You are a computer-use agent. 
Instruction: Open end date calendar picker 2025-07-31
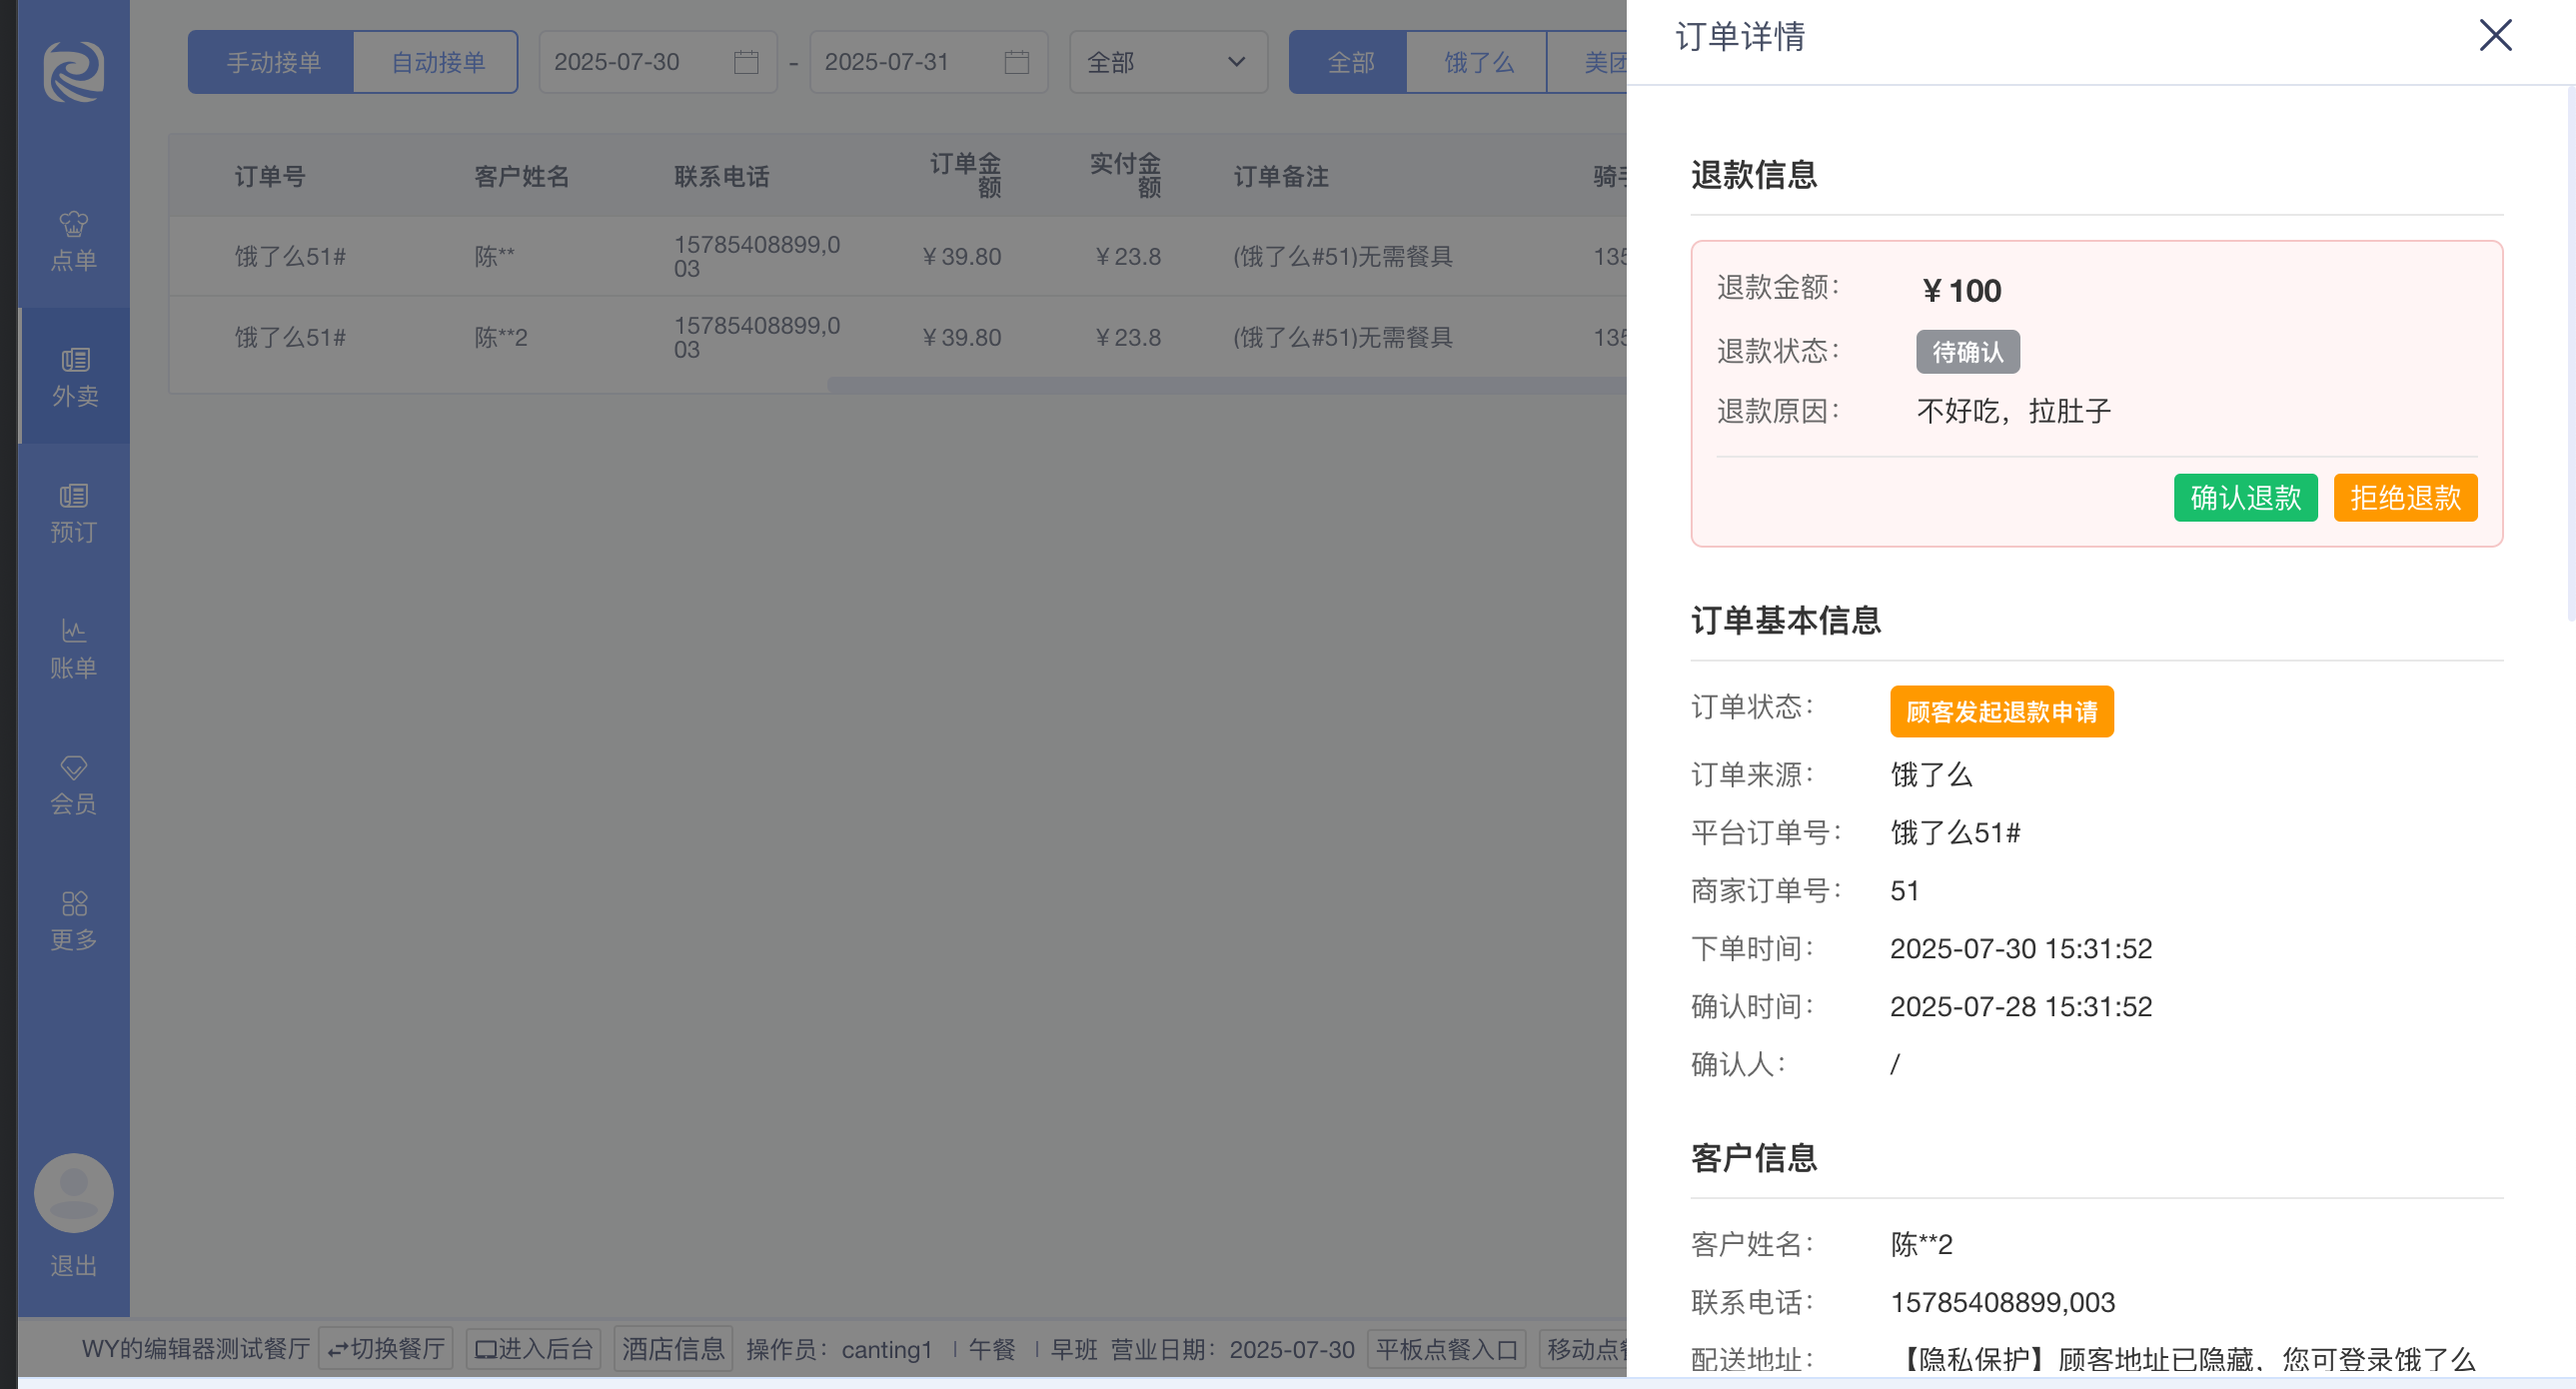click(1016, 62)
